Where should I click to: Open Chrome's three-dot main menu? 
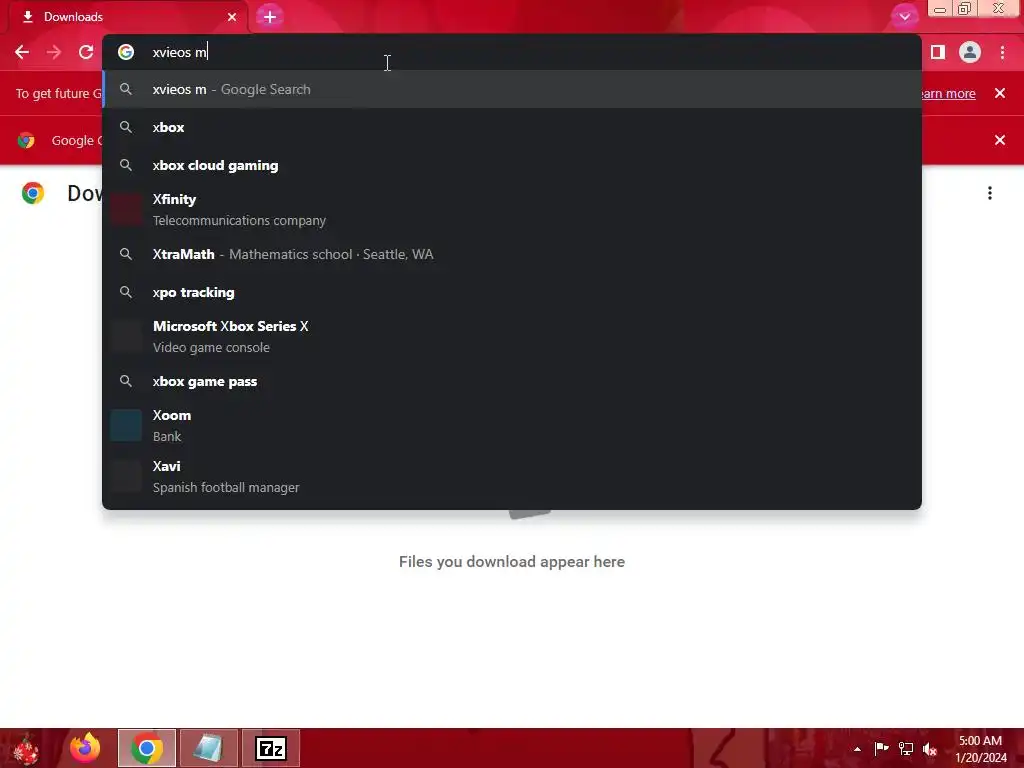point(1002,52)
